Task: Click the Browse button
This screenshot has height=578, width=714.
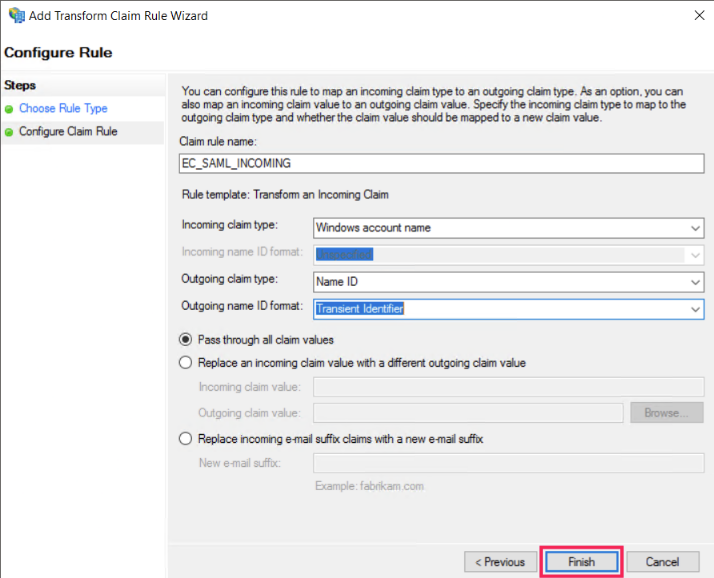Action: tap(666, 412)
